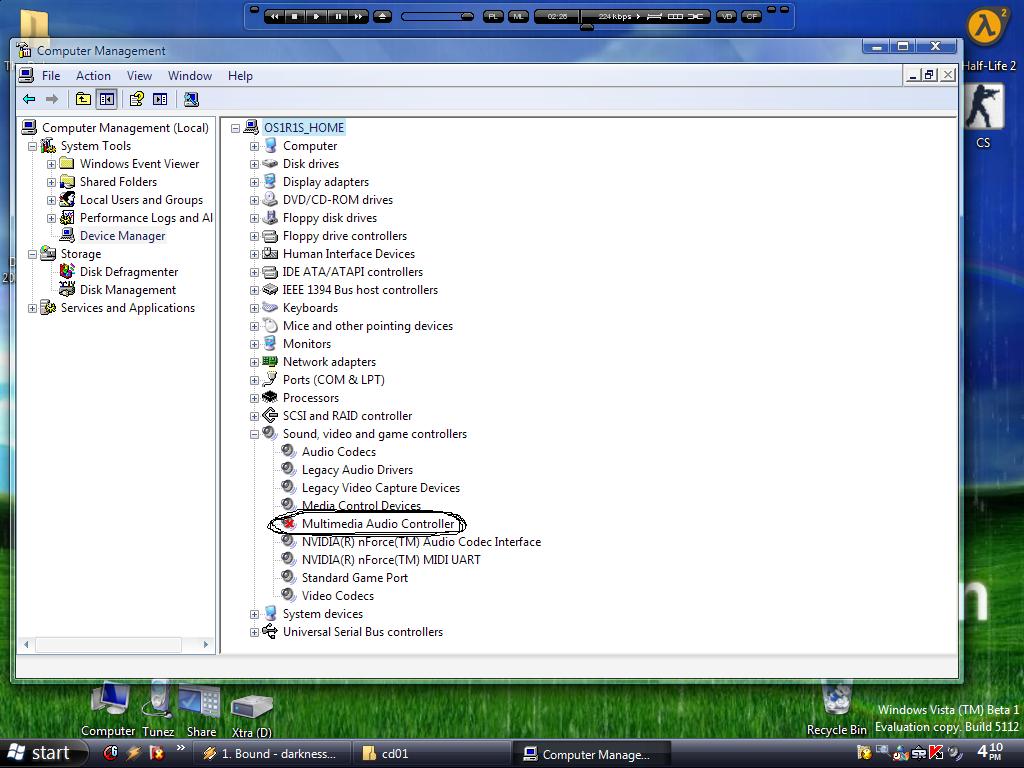Click the Back arrow in the toolbar
The image size is (1024, 768).
pyautogui.click(x=29, y=99)
